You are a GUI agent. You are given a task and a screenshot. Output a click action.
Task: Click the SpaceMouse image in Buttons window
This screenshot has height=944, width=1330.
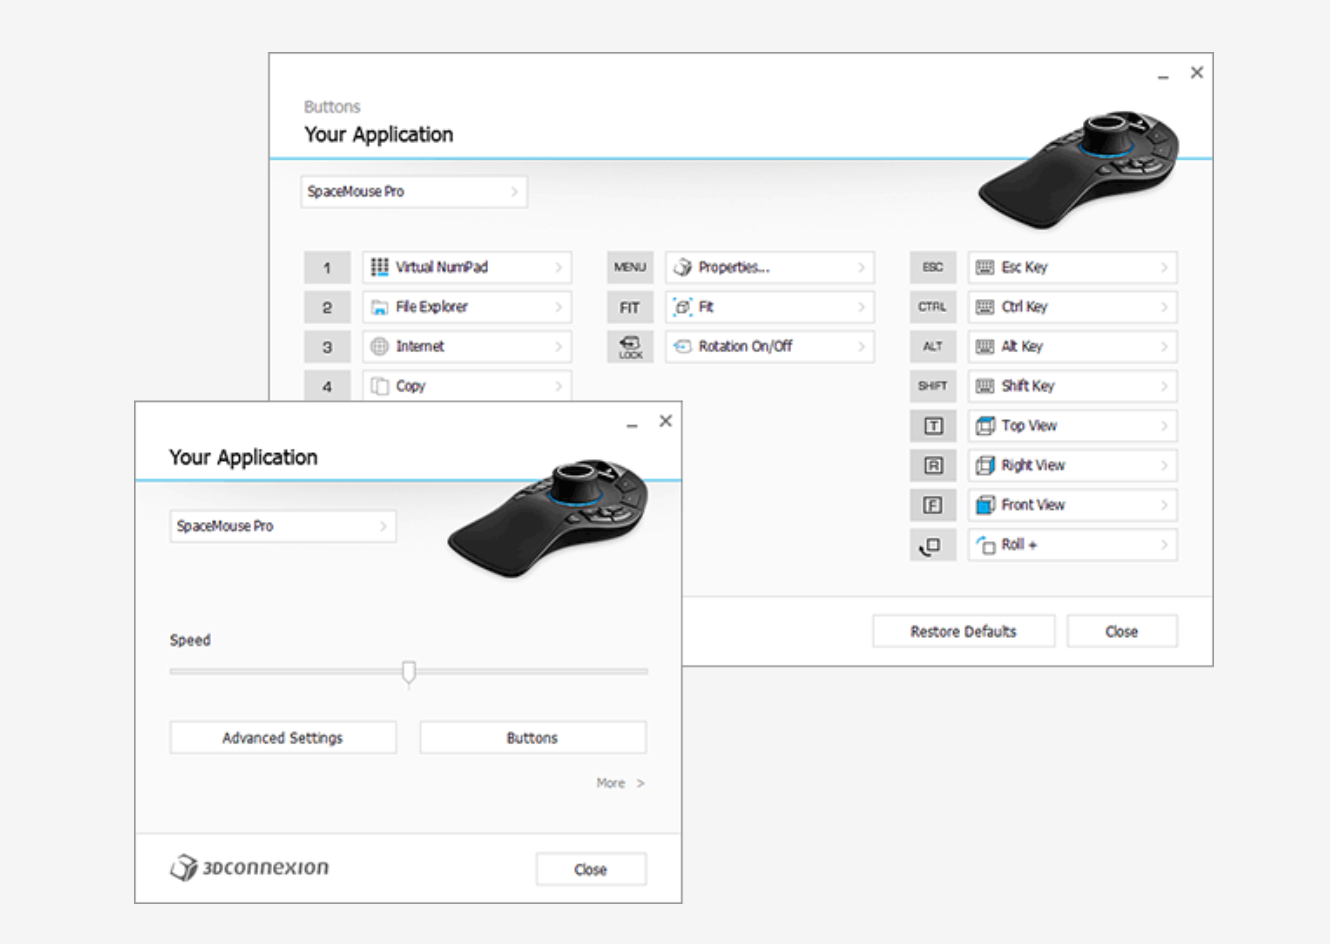click(x=1079, y=170)
